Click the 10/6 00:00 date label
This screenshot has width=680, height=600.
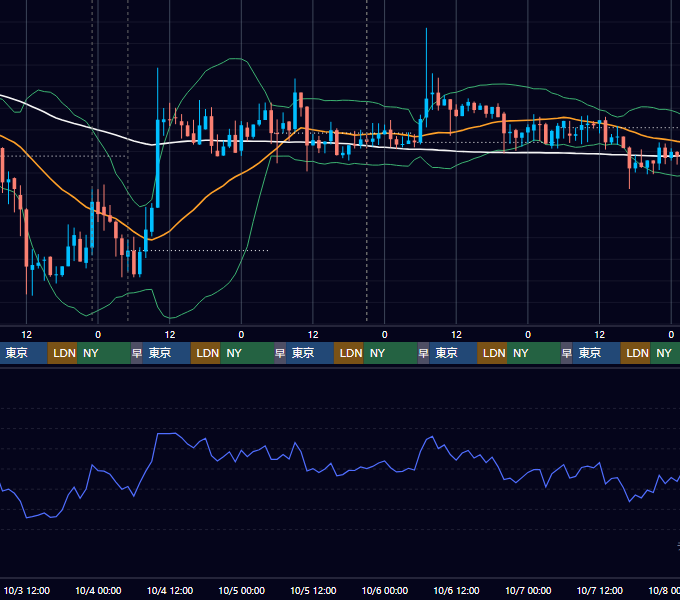click(x=385, y=590)
